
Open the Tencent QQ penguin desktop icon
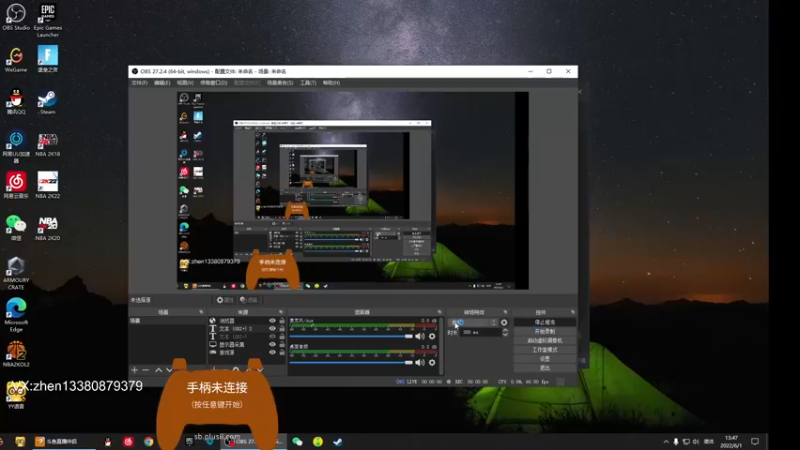pos(16,102)
